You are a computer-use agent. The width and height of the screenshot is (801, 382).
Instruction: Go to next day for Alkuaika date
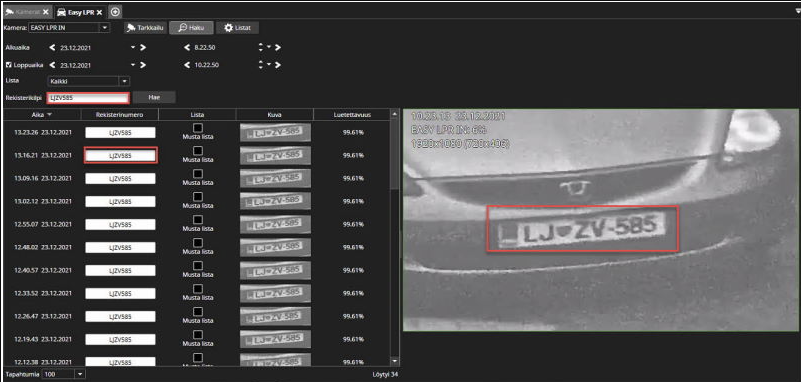[x=143, y=47]
